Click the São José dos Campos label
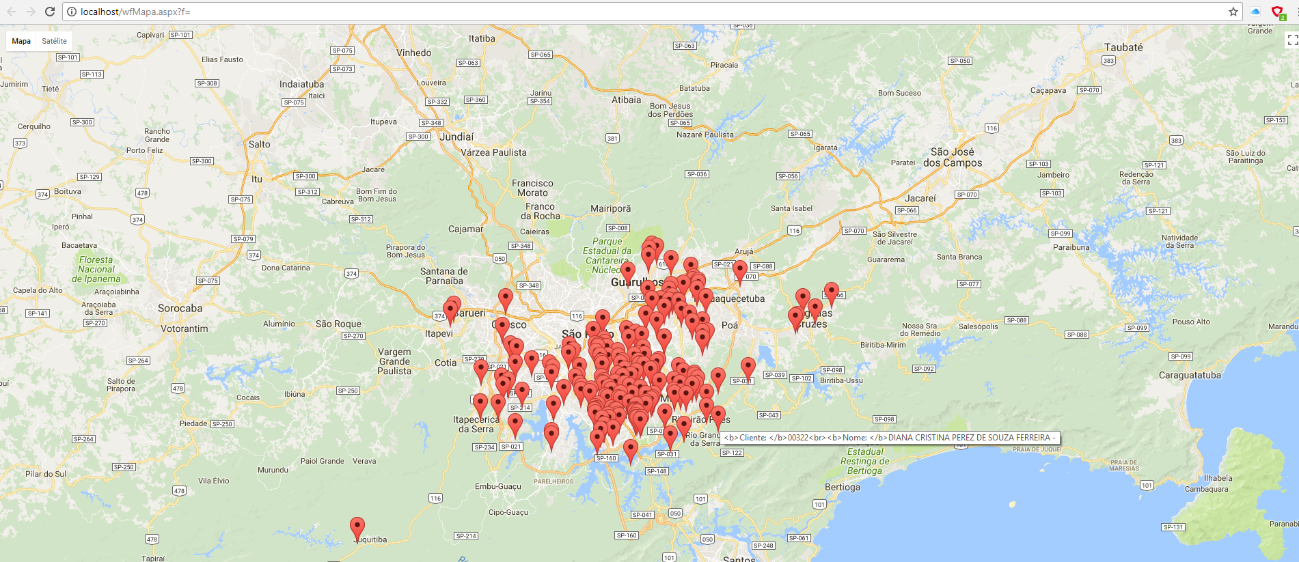1299x562 pixels. point(952,156)
